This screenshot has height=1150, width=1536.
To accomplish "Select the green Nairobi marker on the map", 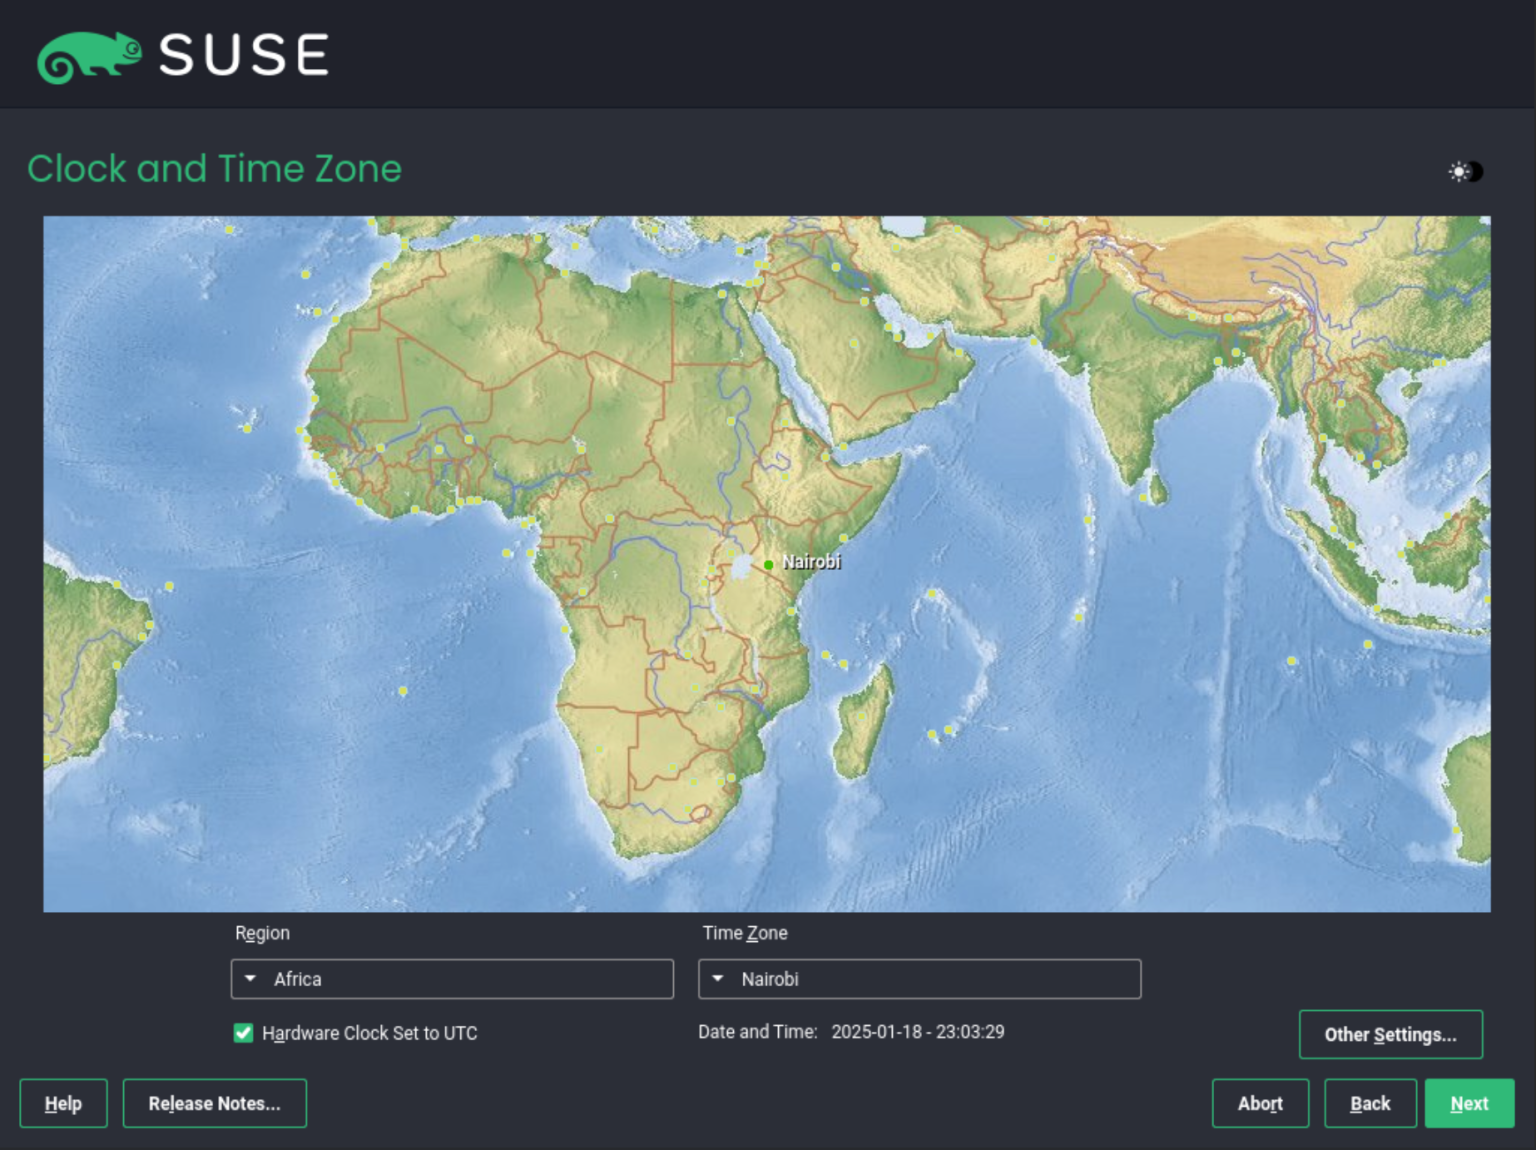I will tap(767, 564).
